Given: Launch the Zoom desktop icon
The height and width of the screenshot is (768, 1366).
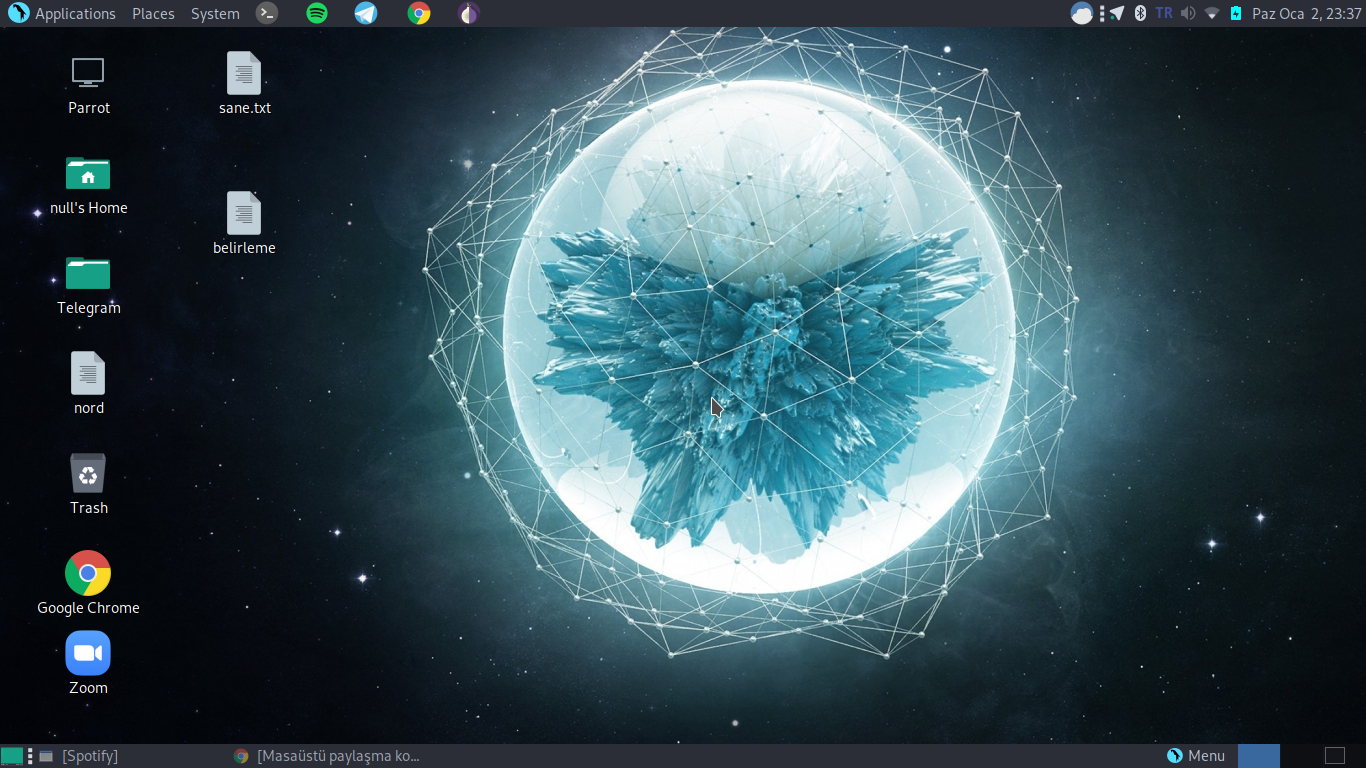Looking at the screenshot, I should (88, 653).
